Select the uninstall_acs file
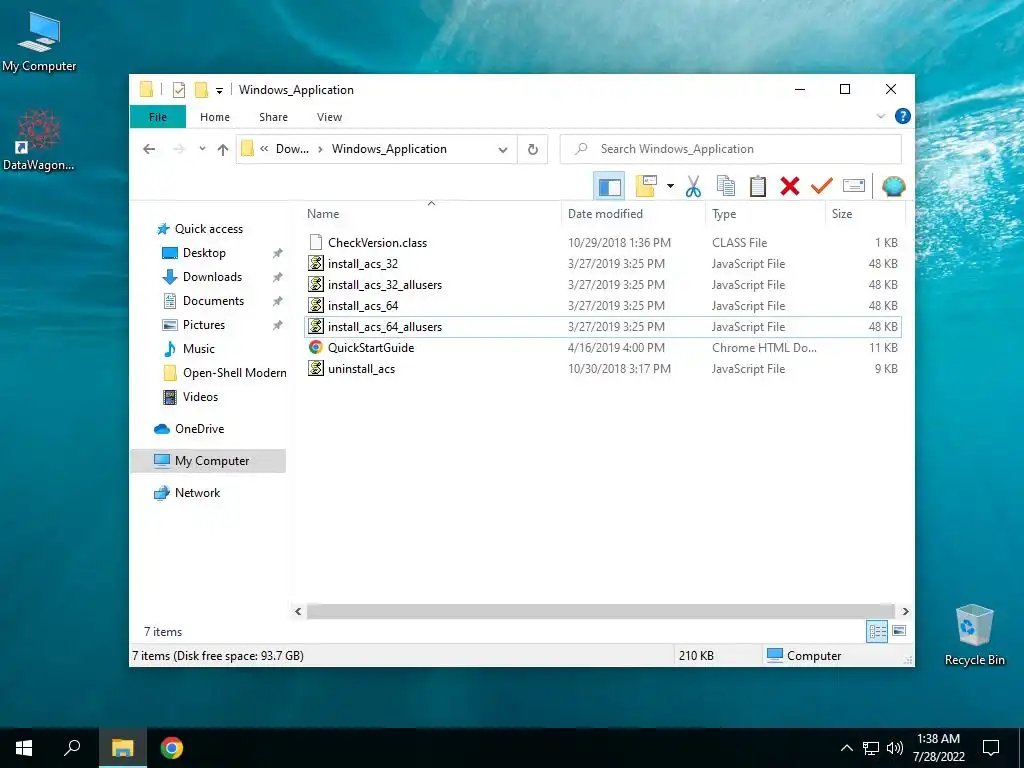The height and width of the screenshot is (768, 1024). pos(603,369)
